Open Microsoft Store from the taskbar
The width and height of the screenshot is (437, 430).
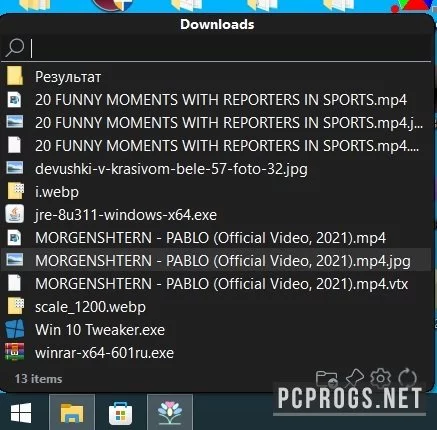tap(121, 413)
